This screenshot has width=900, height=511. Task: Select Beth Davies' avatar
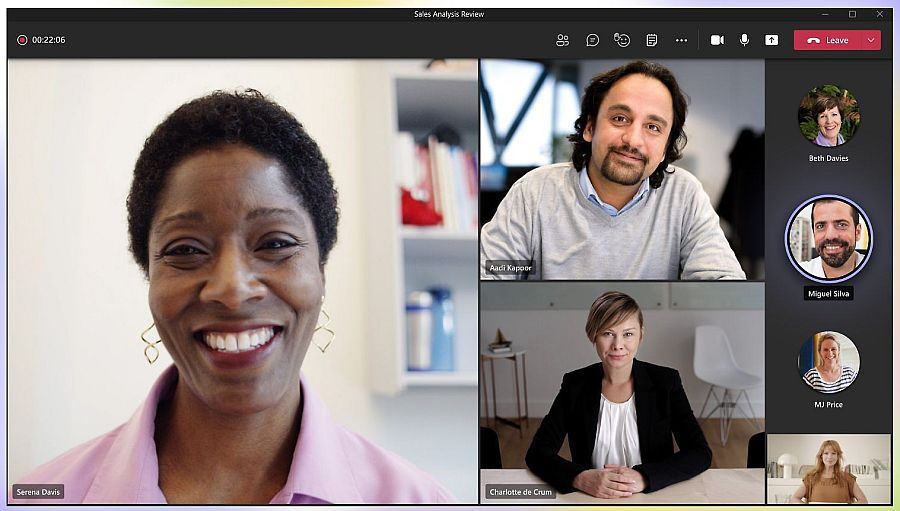pos(828,115)
